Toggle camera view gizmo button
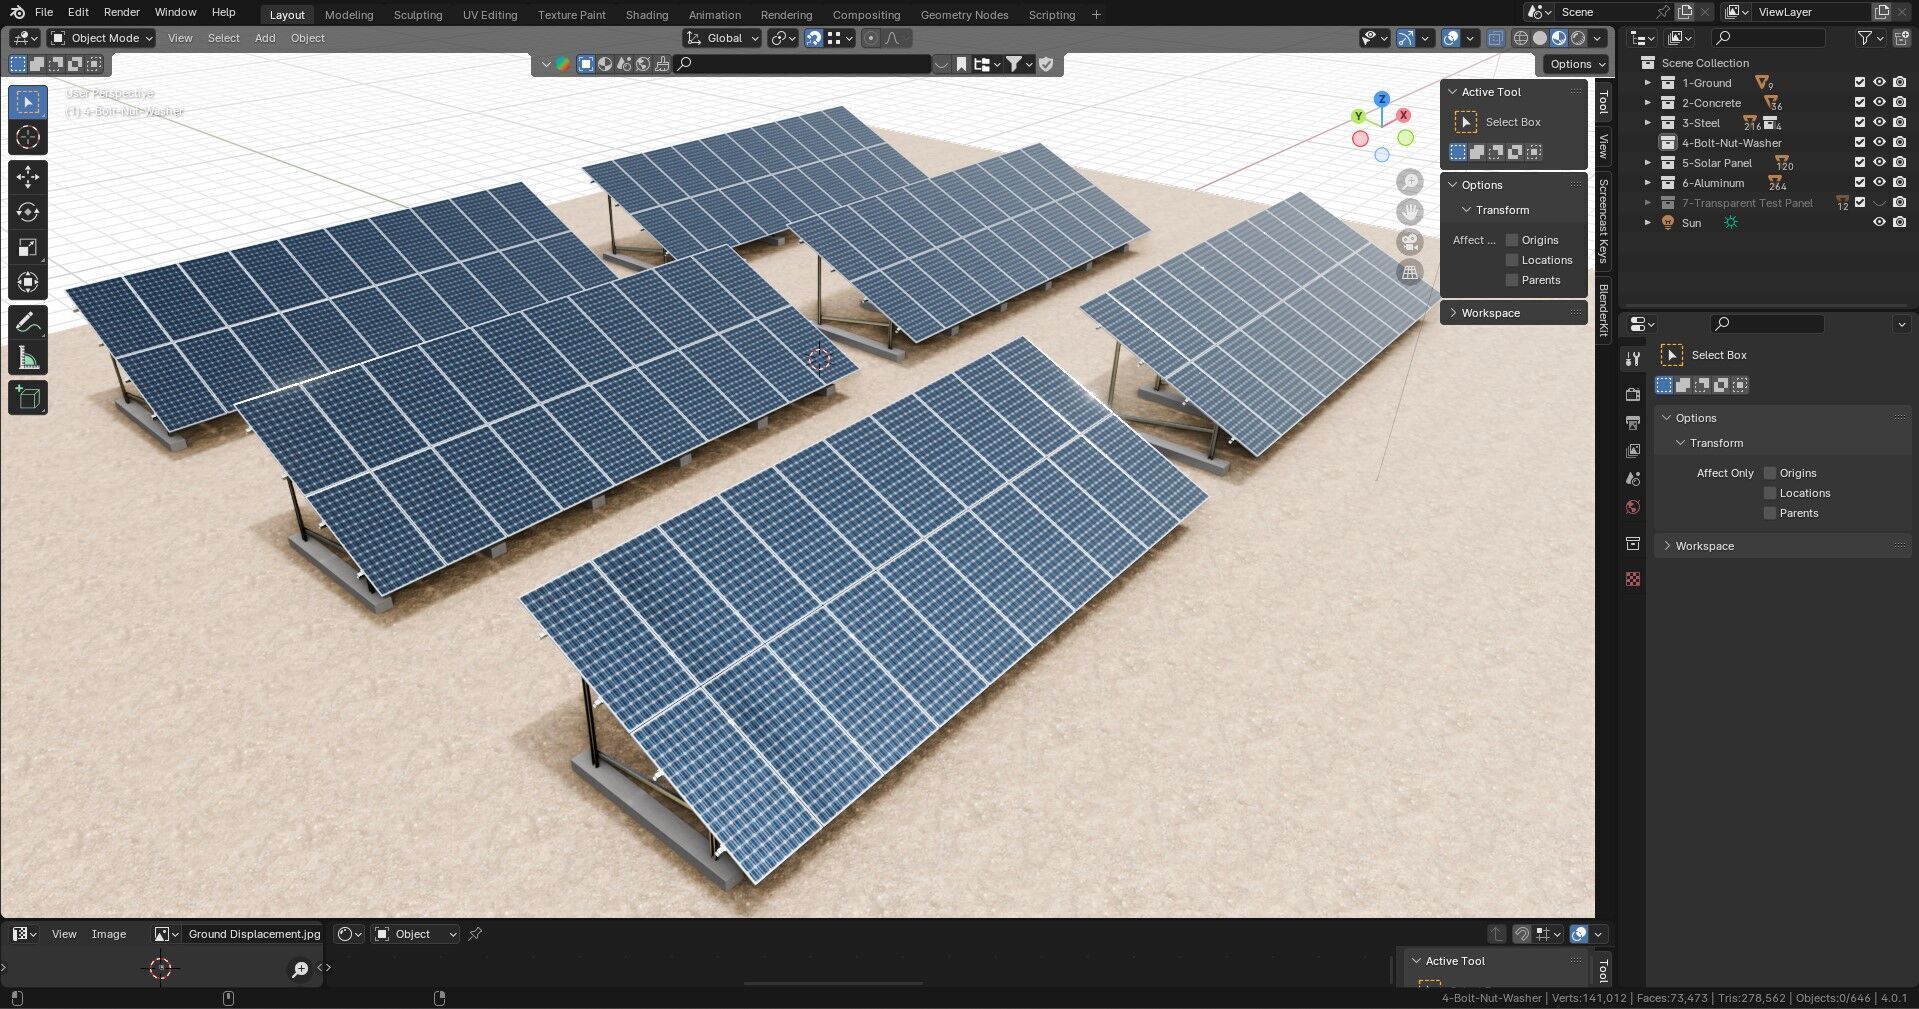The height and width of the screenshot is (1009, 1919). pyautogui.click(x=1410, y=242)
